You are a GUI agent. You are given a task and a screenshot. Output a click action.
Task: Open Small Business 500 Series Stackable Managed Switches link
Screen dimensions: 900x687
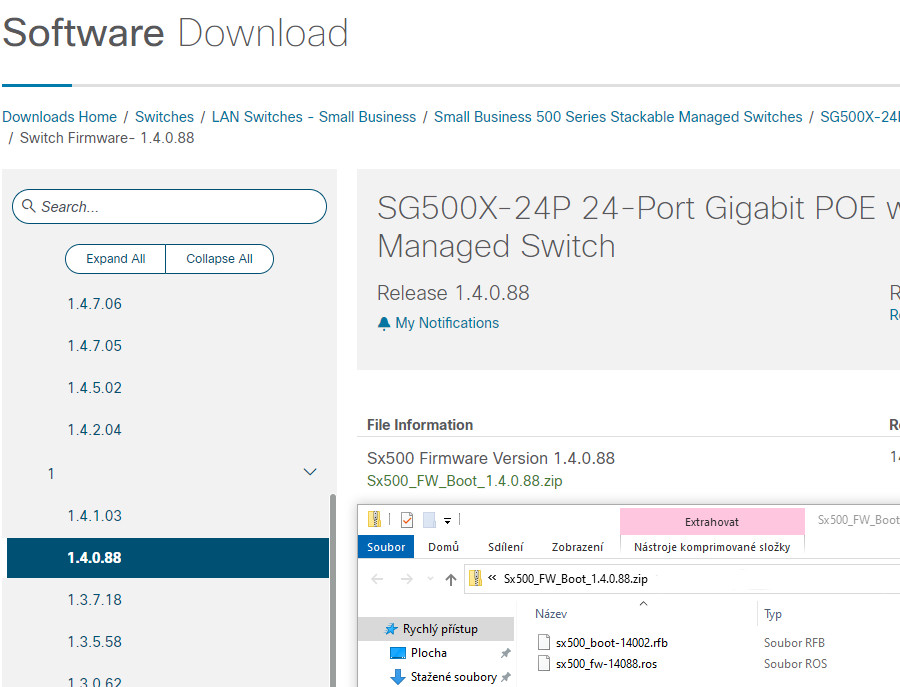coord(618,117)
